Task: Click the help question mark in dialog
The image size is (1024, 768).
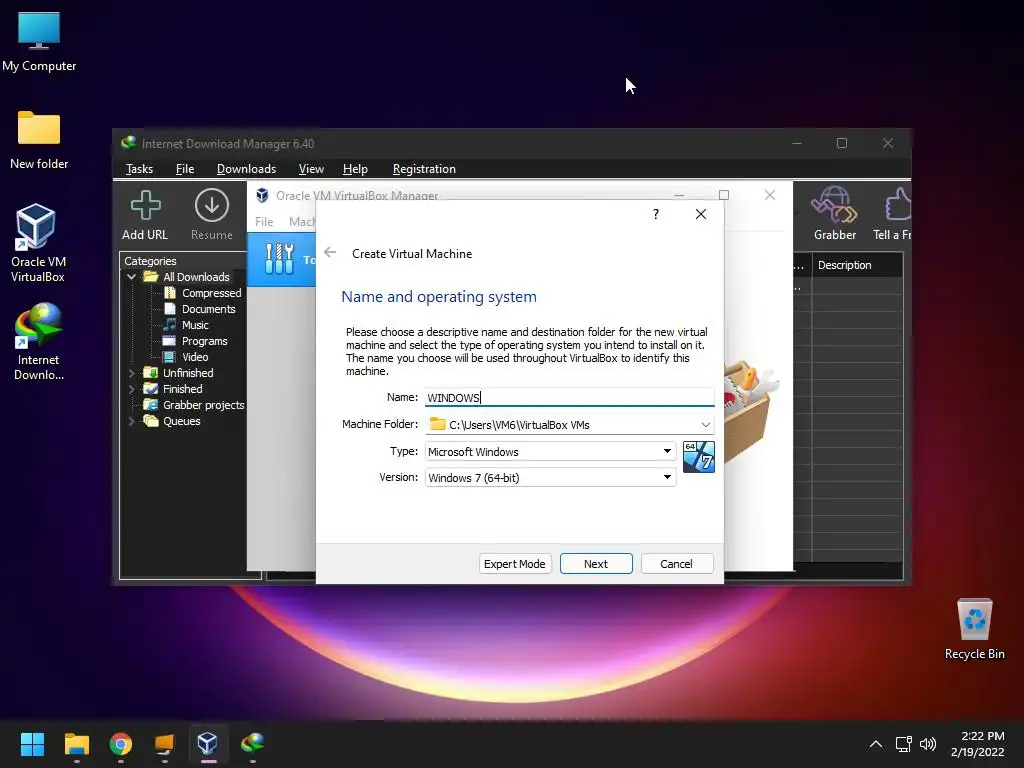Action: pos(656,214)
